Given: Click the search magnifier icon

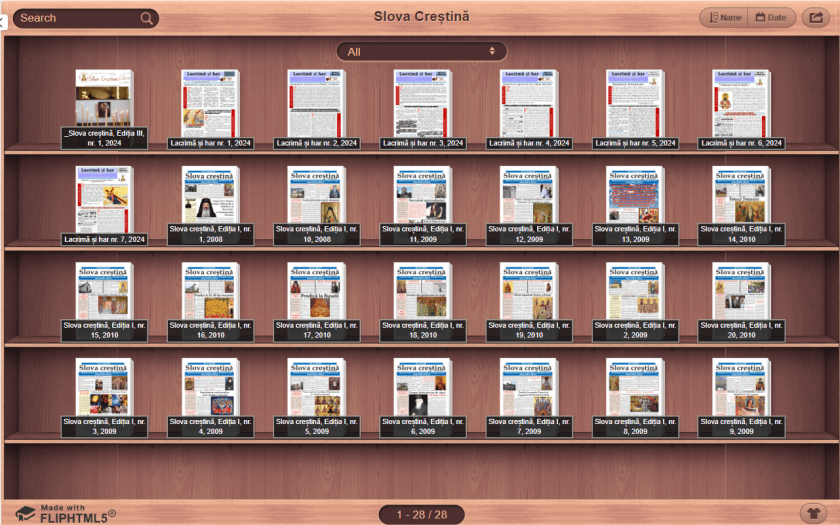Looking at the screenshot, I should click(x=147, y=18).
